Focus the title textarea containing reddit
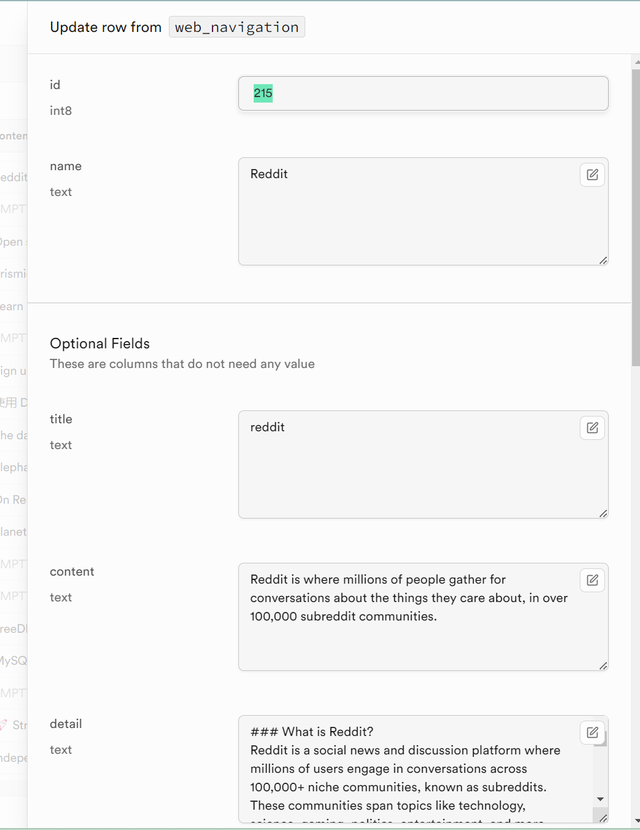 [x=410, y=468]
